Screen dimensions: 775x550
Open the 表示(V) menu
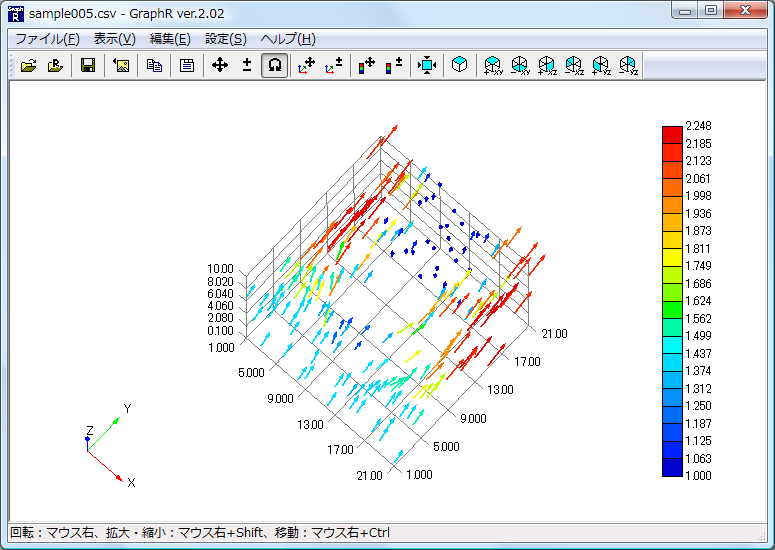114,39
